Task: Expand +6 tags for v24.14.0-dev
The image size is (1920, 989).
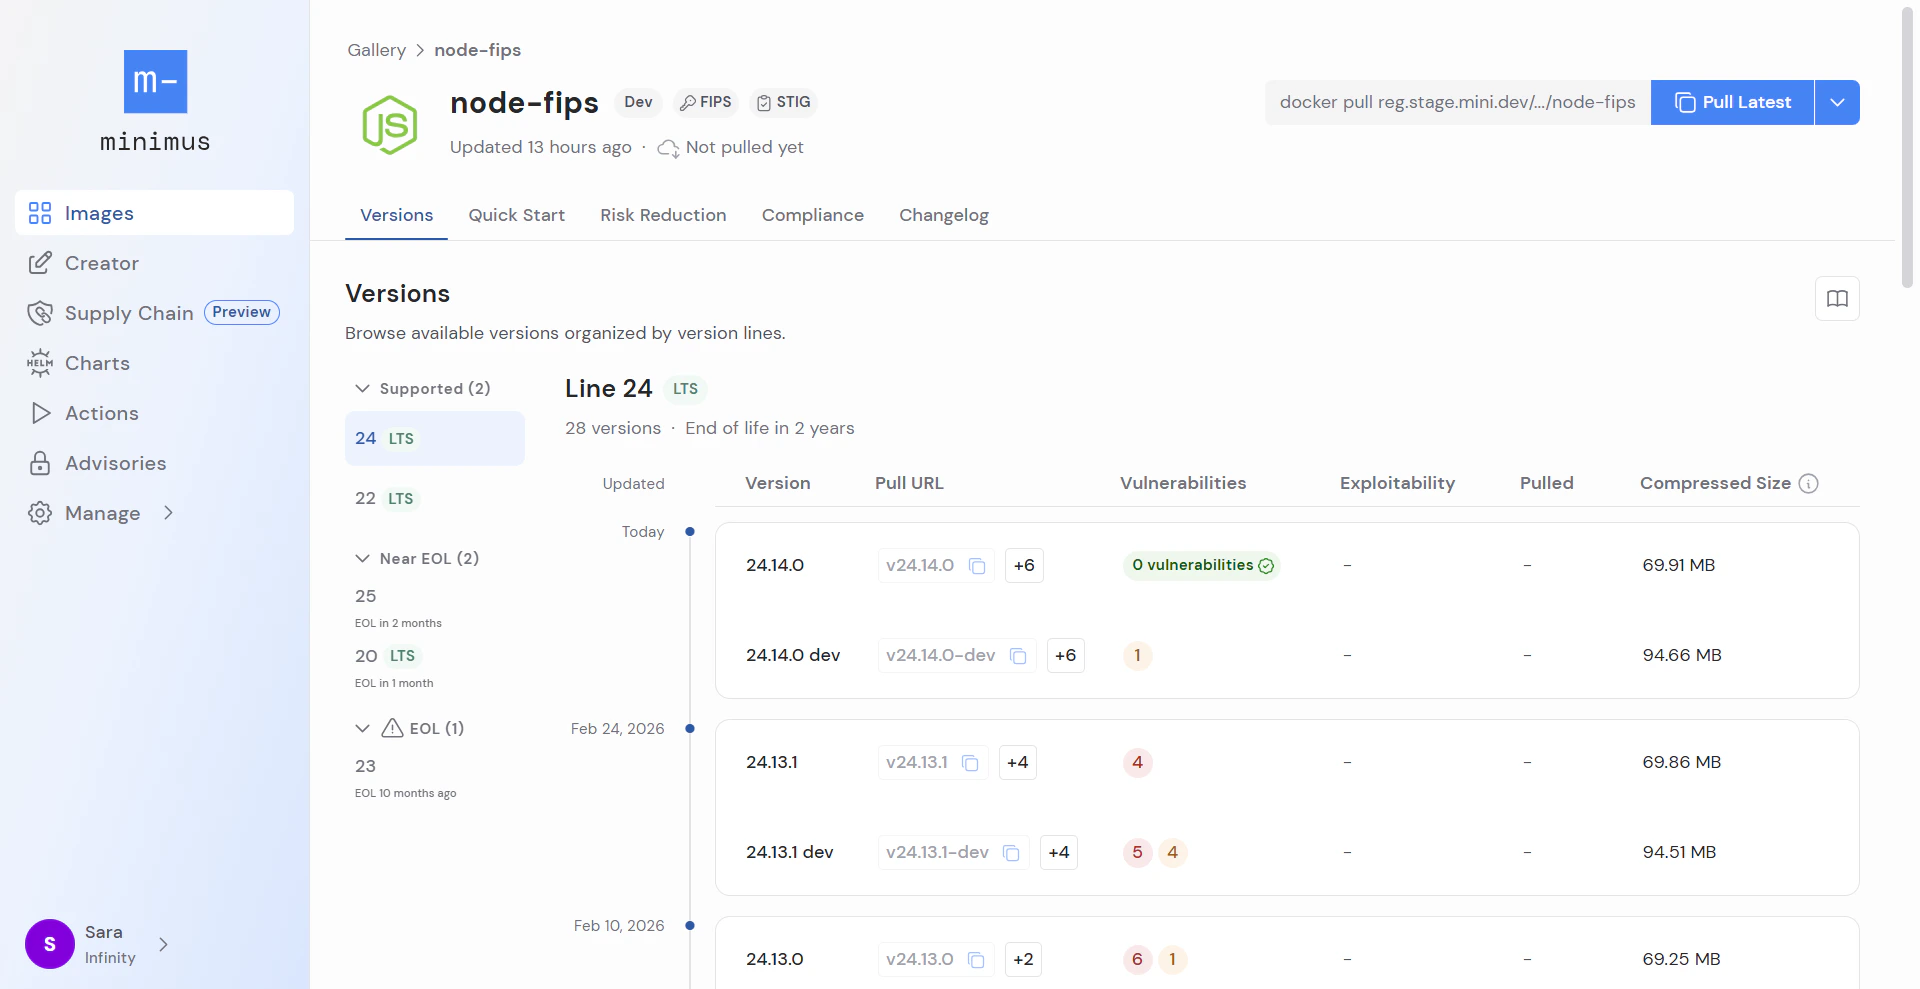Action: pos(1065,655)
